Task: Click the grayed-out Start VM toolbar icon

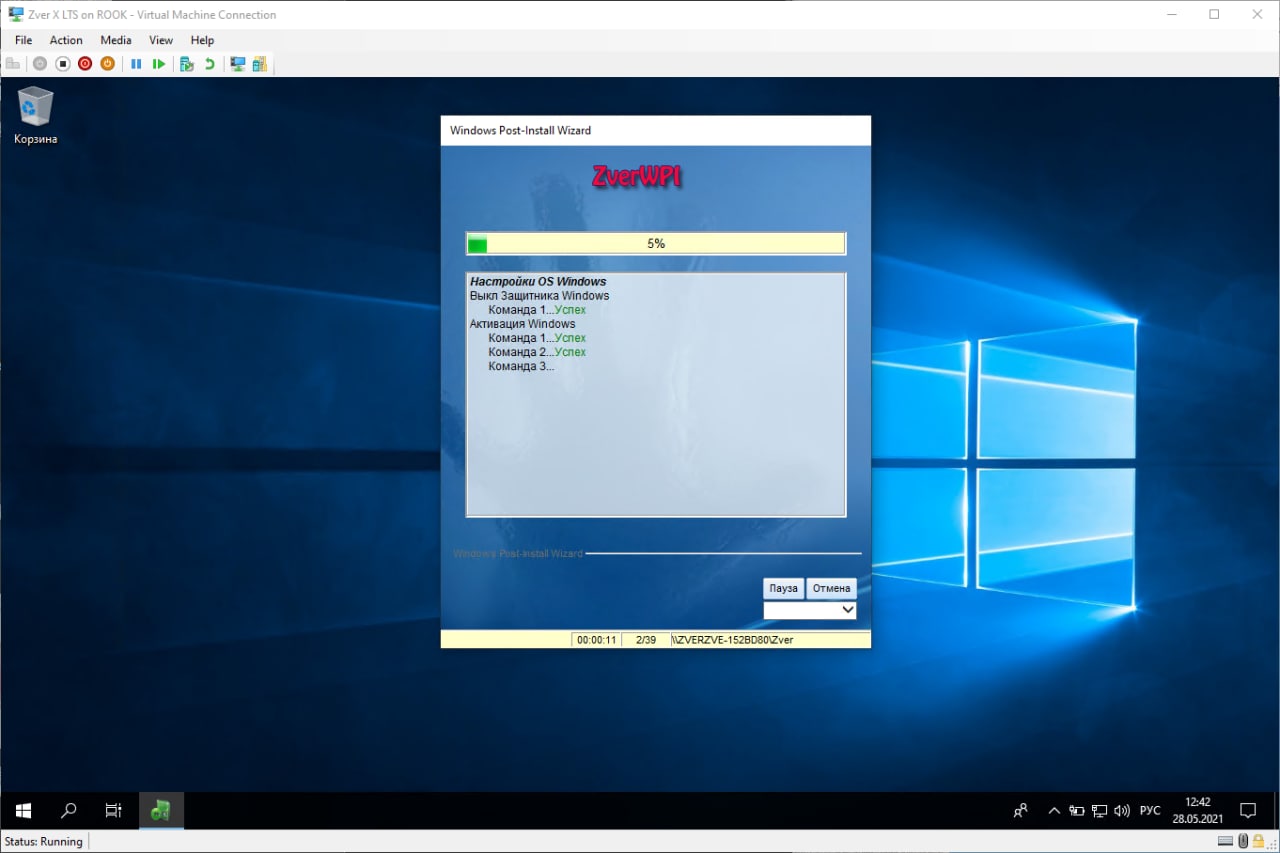Action: point(40,64)
